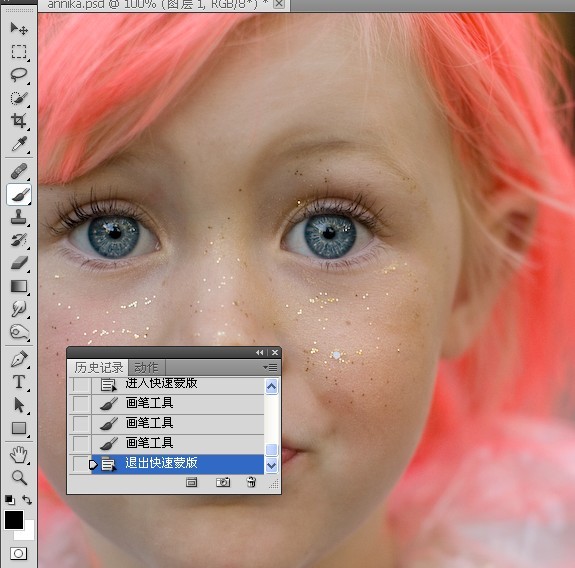This screenshot has width=575, height=568.
Task: Select the Brush tool in toolbox
Action: pyautogui.click(x=19, y=194)
